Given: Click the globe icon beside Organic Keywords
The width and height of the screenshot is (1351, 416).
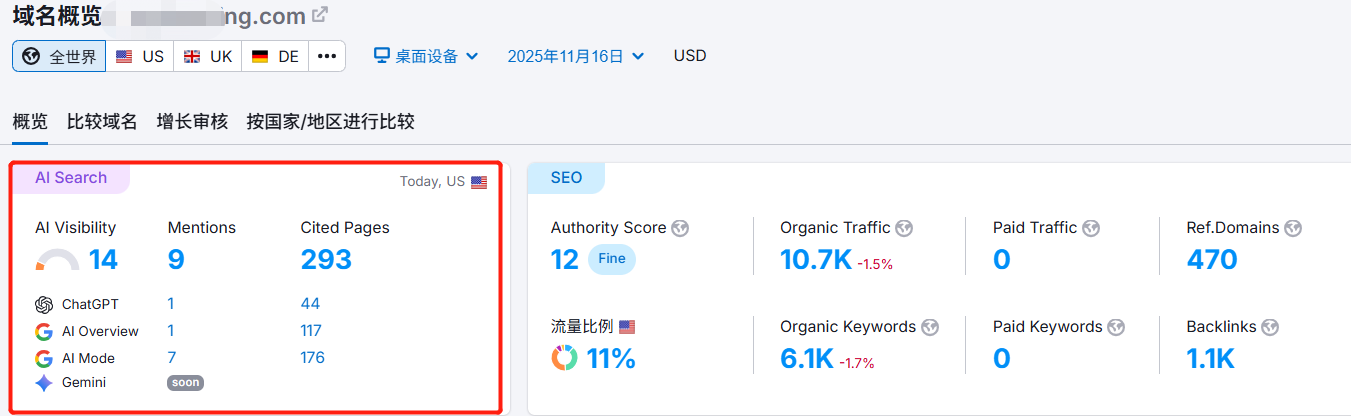Looking at the screenshot, I should point(930,327).
